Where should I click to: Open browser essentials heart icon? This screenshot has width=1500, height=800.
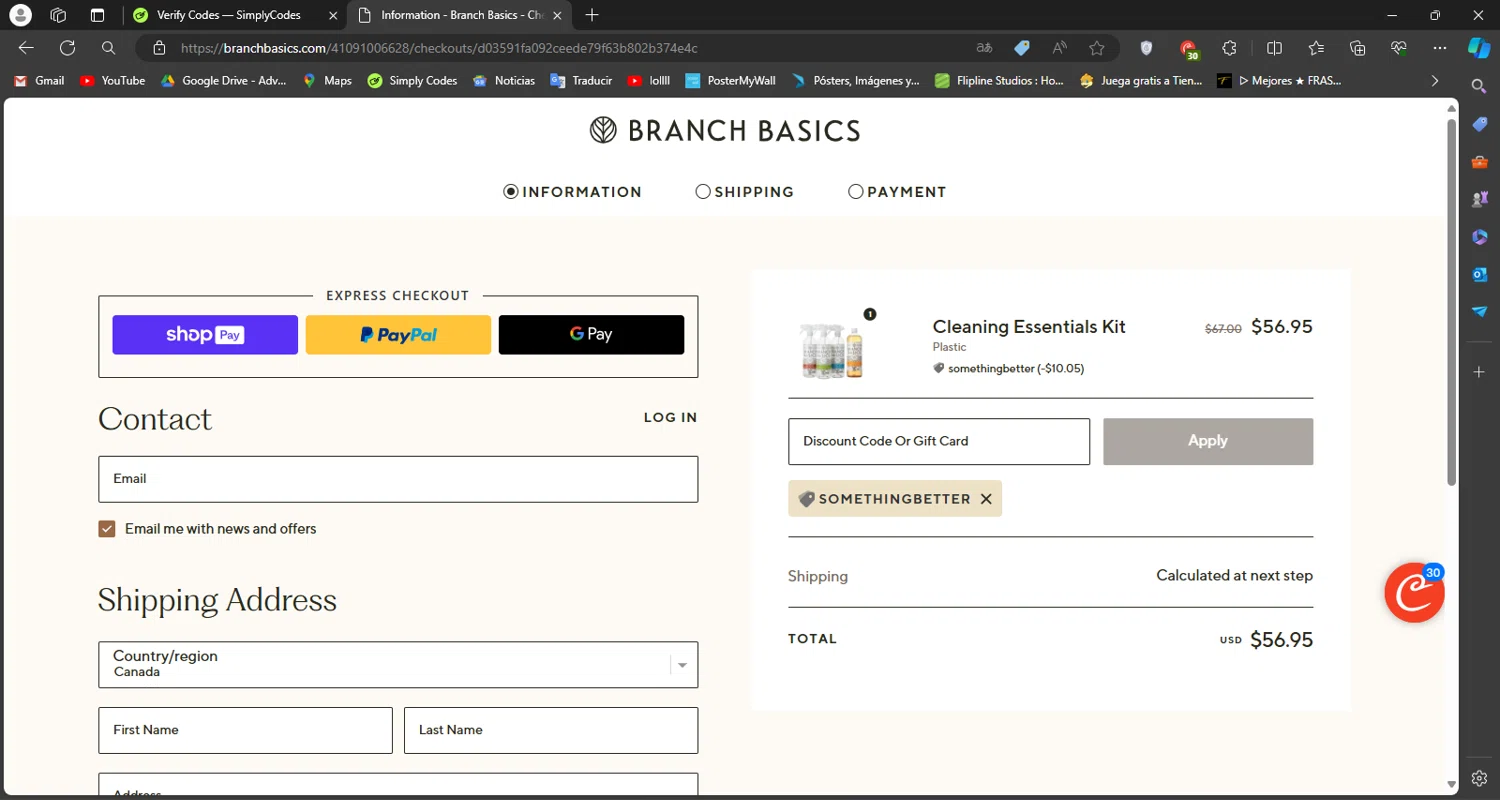click(x=1399, y=48)
